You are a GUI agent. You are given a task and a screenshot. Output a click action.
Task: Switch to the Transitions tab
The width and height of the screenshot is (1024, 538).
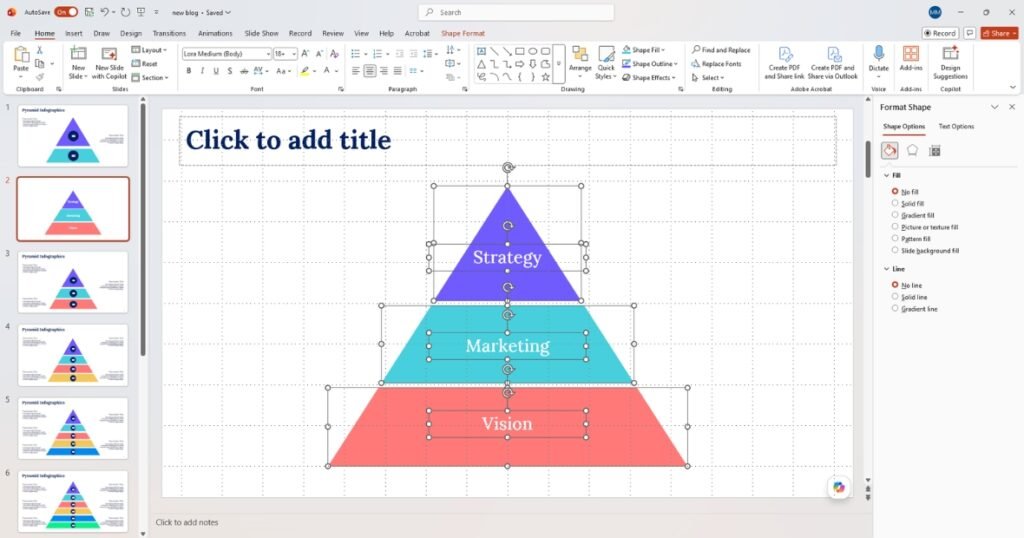[x=169, y=33]
